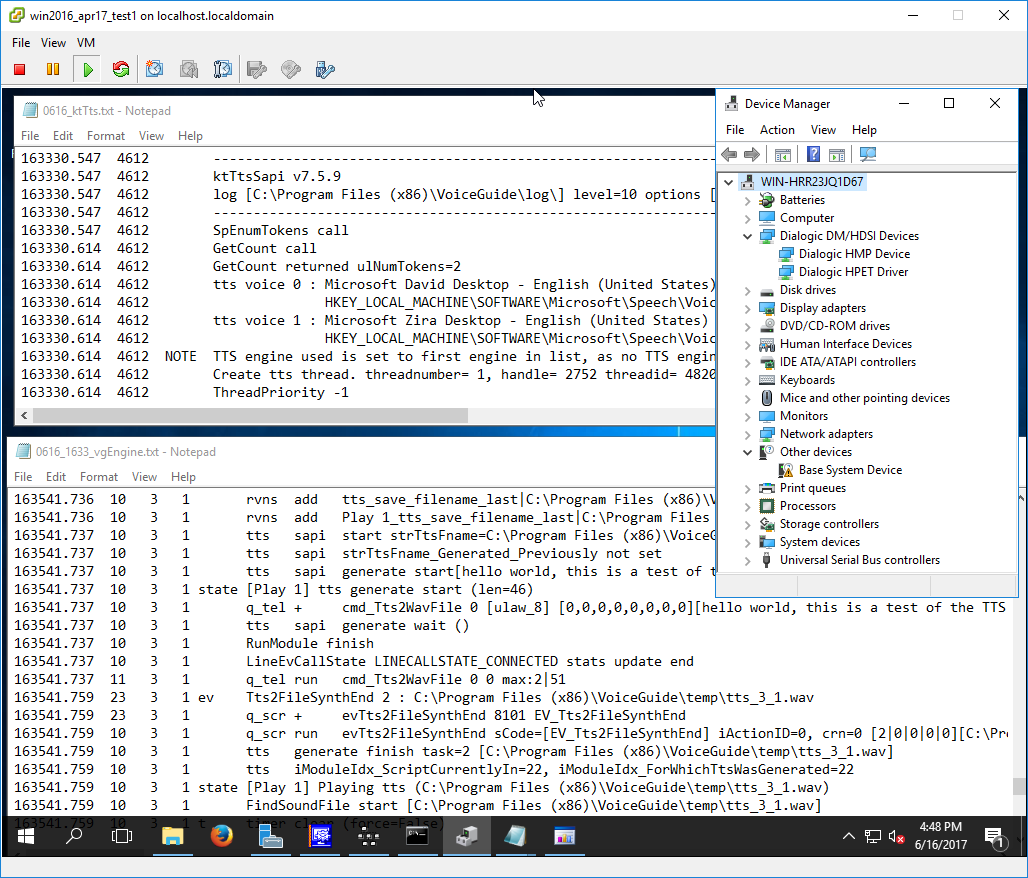Open the Action menu in Device Manager
Viewport: 1028px width, 878px height.
[x=777, y=130]
